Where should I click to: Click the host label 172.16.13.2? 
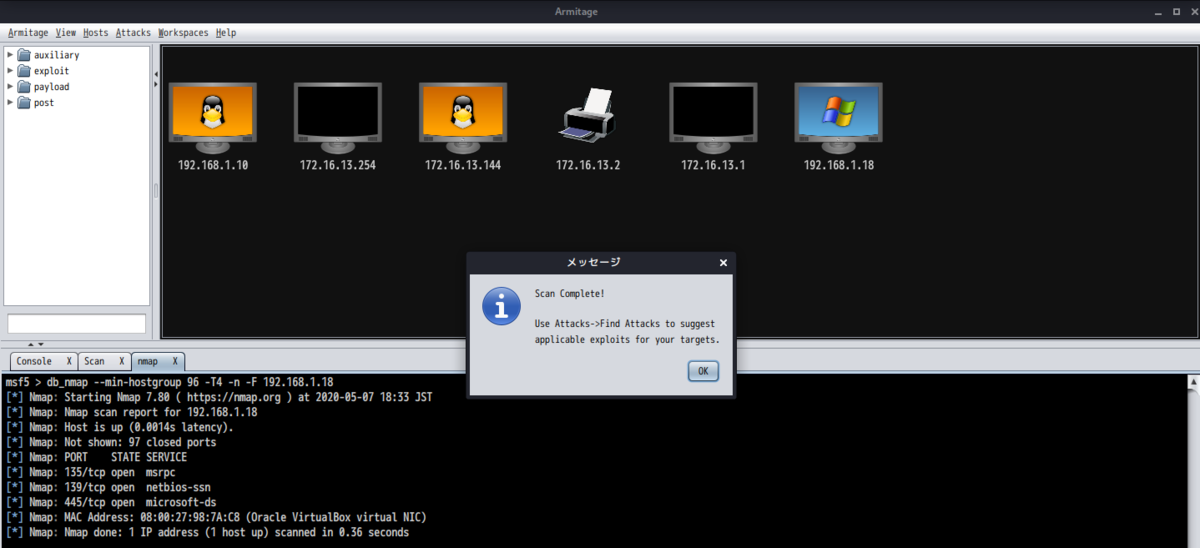coord(588,165)
